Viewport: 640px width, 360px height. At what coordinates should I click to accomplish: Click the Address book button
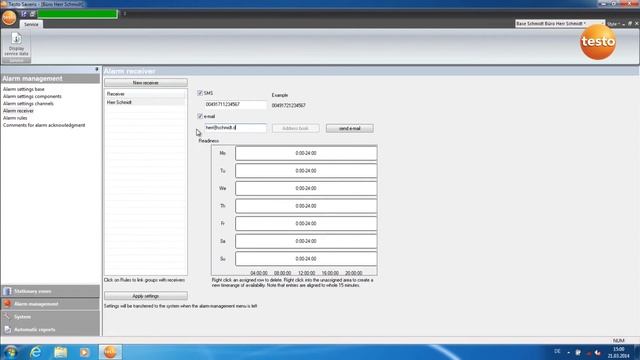coord(296,129)
